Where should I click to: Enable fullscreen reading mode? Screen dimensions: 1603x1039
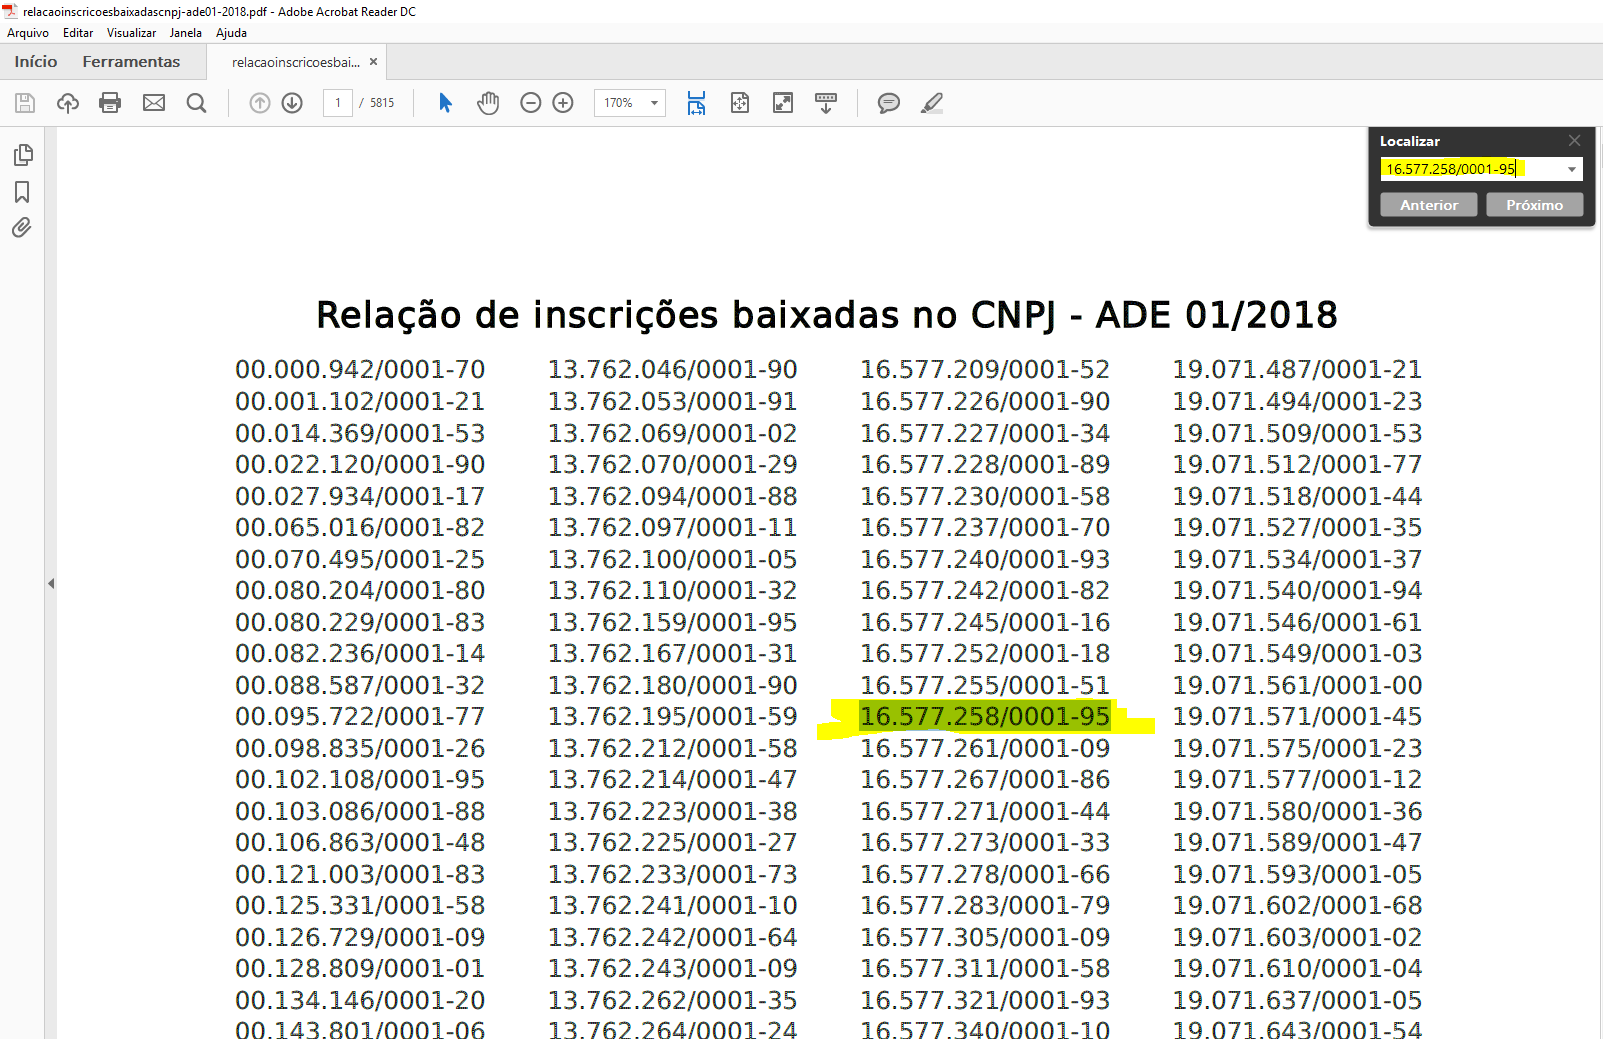(x=782, y=103)
